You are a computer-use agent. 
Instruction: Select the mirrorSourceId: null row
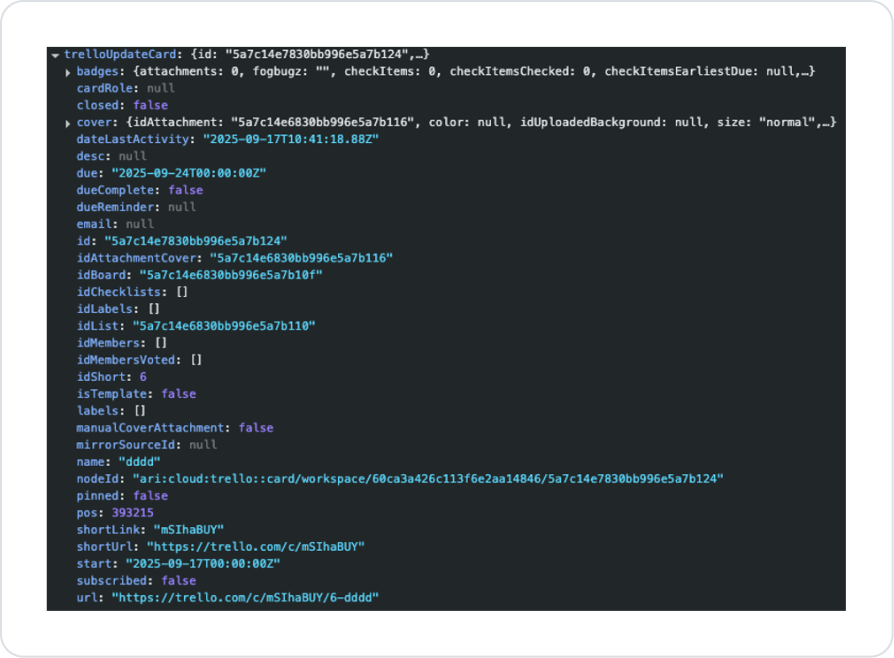[x=147, y=445]
